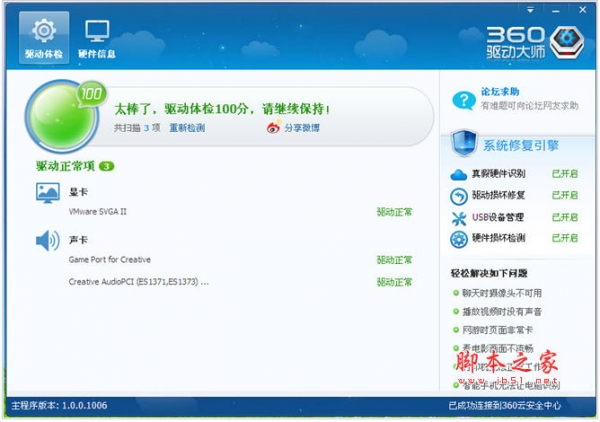This screenshot has height=422, width=600.
Task: Click 聊天时摄像头不可用 problem link
Action: click(502, 293)
